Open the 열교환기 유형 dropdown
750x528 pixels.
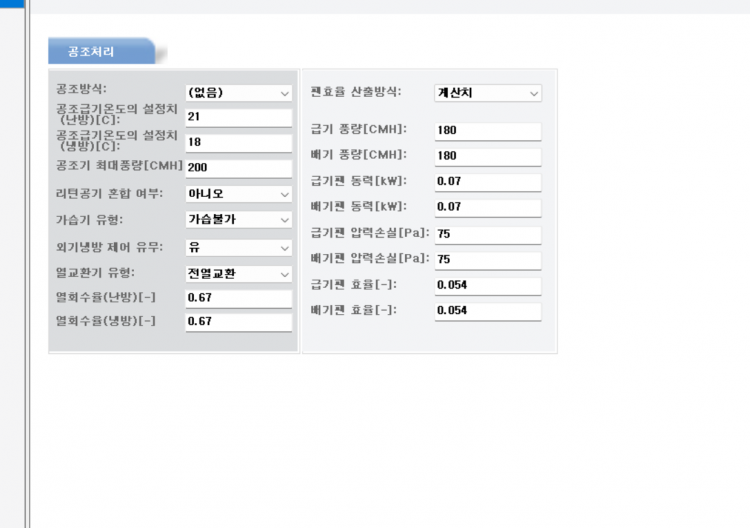click(x=238, y=273)
